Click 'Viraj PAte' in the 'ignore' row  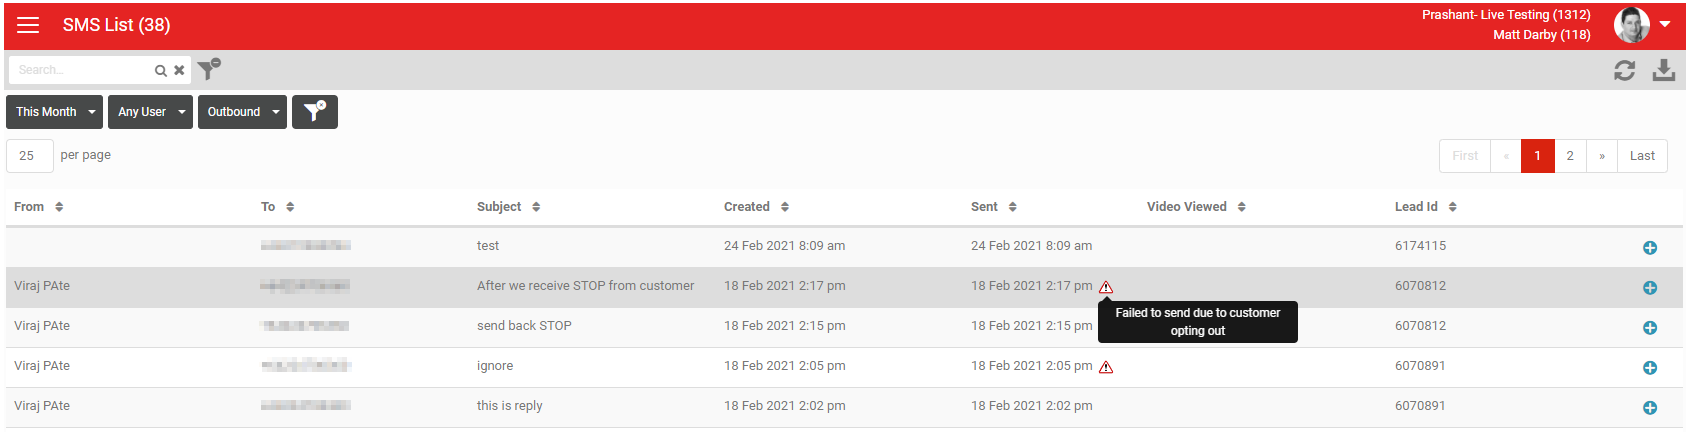42,366
